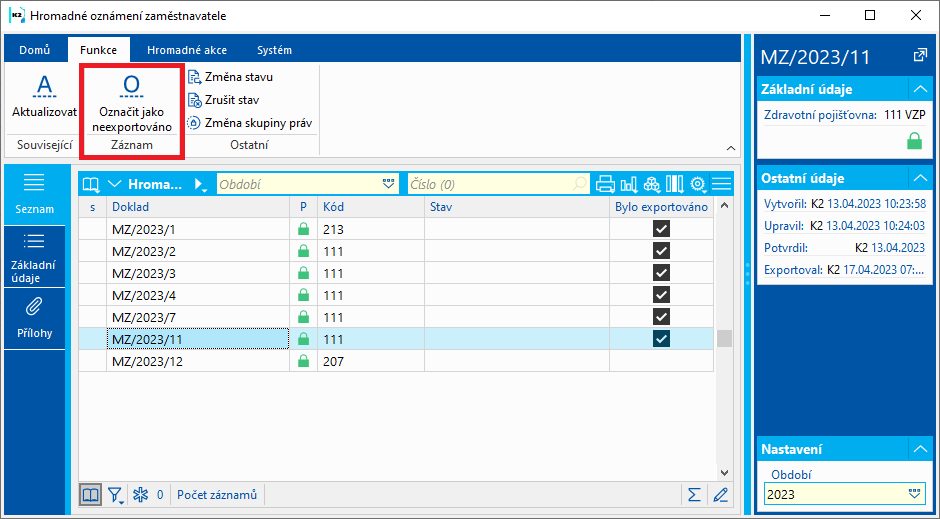The height and width of the screenshot is (519, 940).
Task: Collapse the Základní údaje panel section
Action: click(920, 89)
